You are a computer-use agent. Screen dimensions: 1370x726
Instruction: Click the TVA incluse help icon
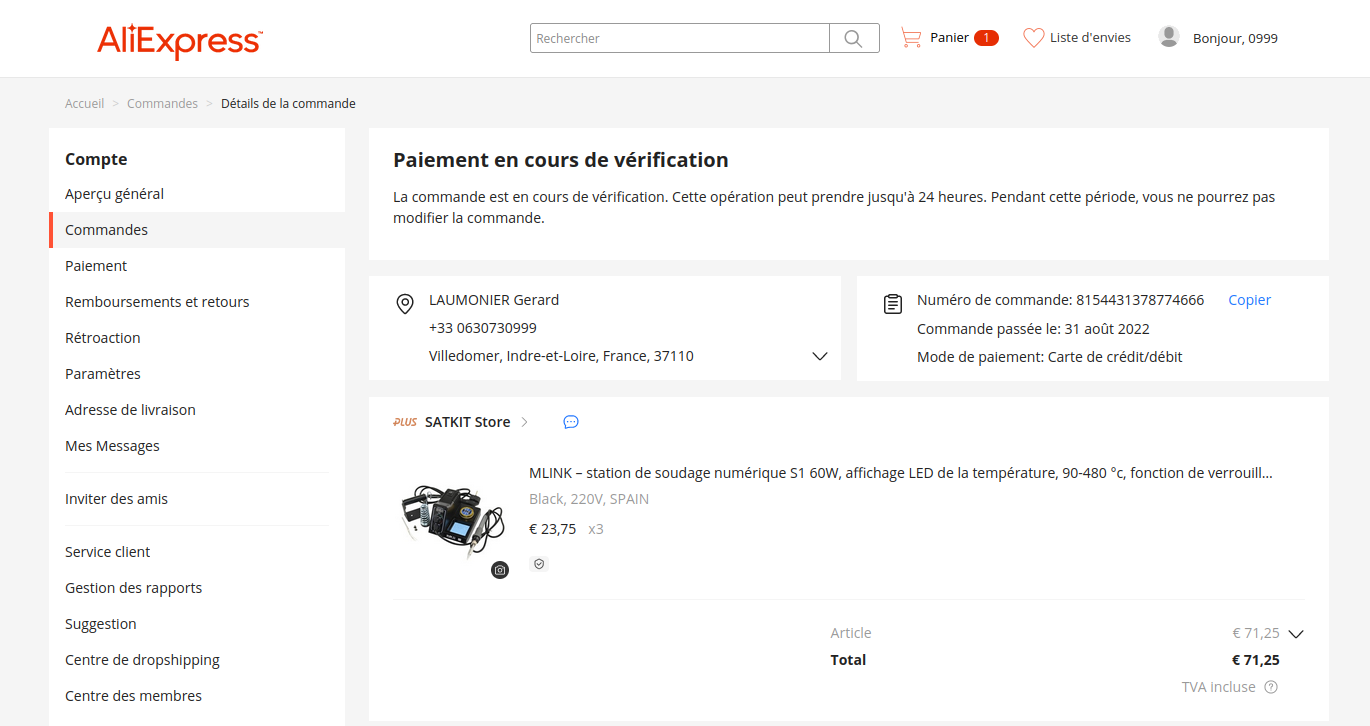point(1271,687)
